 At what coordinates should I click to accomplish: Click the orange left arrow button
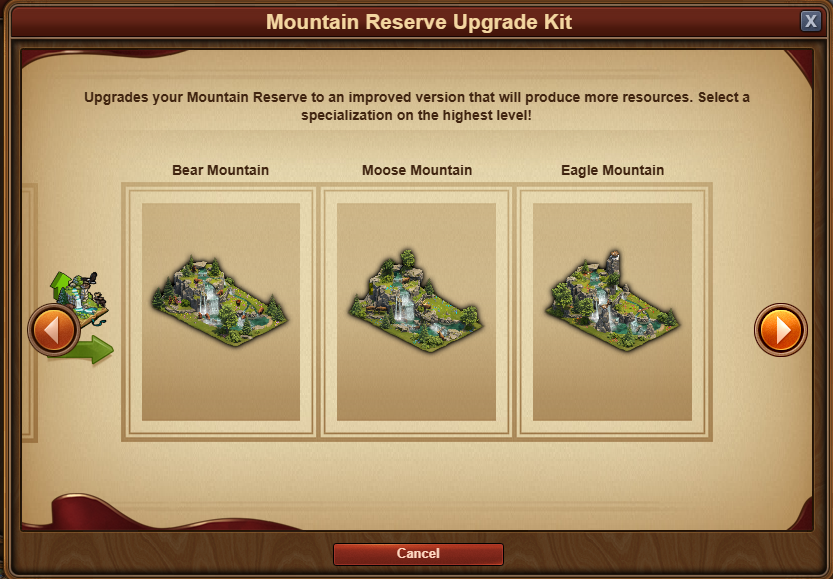[54, 330]
